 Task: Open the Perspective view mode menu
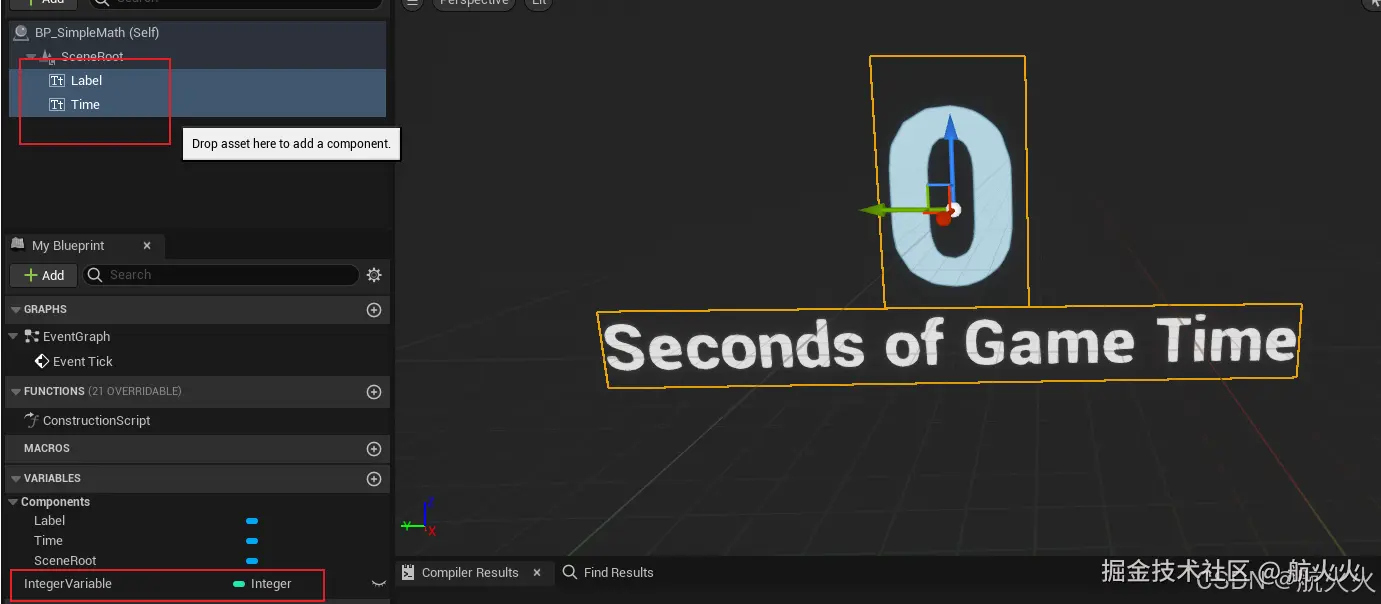(474, 3)
